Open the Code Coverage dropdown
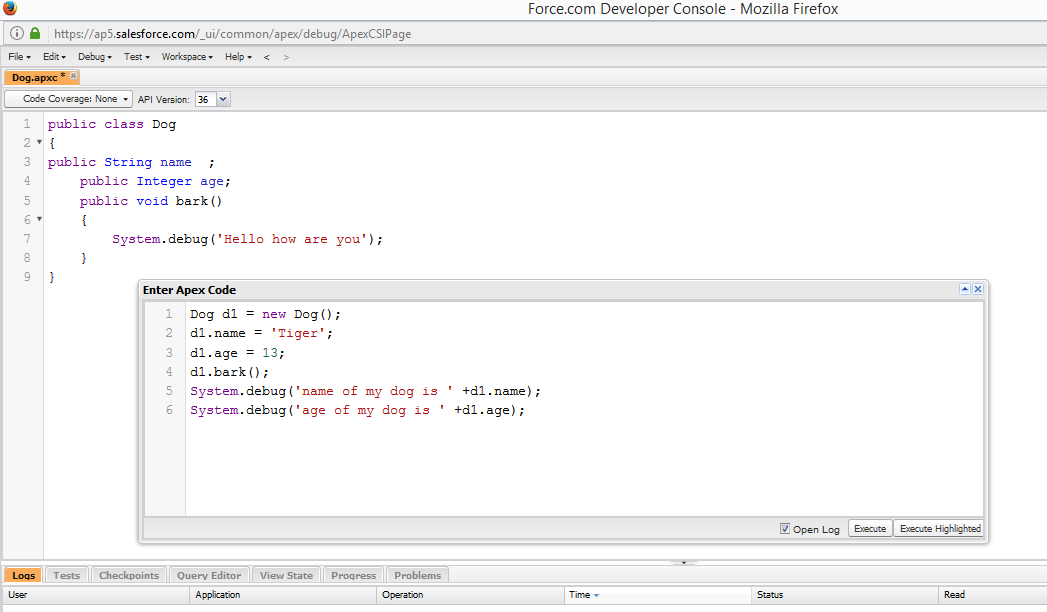1047x612 pixels. (x=68, y=99)
